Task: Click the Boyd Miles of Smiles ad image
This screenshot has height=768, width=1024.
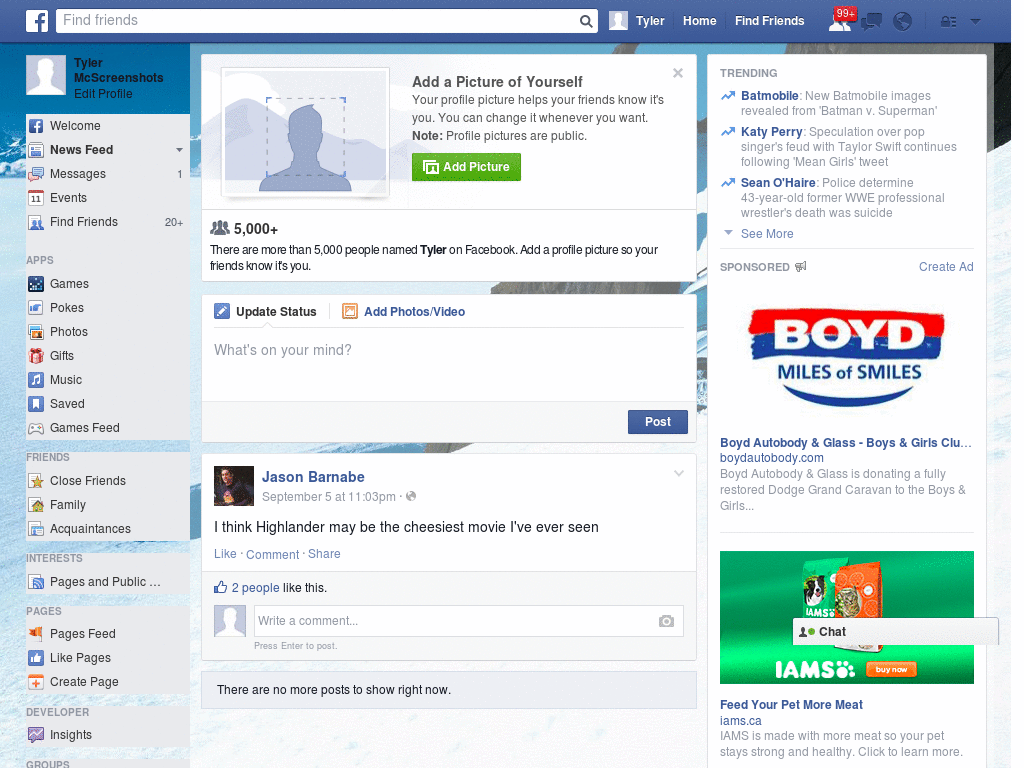Action: 847,358
